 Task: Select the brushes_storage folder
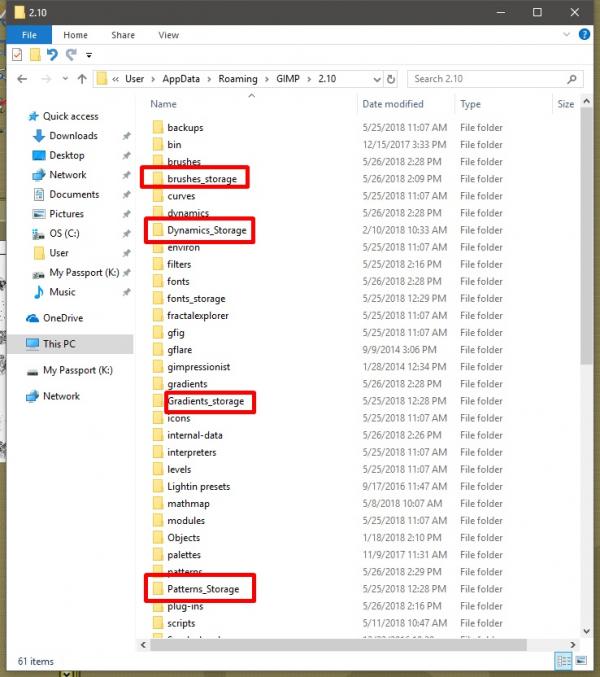202,179
